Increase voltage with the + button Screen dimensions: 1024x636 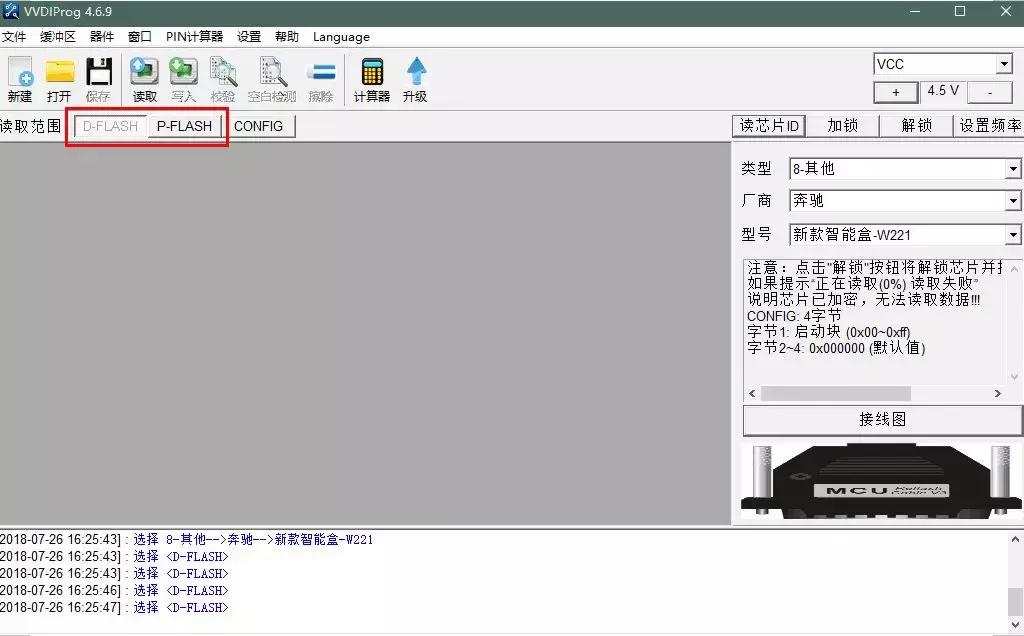[x=895, y=92]
